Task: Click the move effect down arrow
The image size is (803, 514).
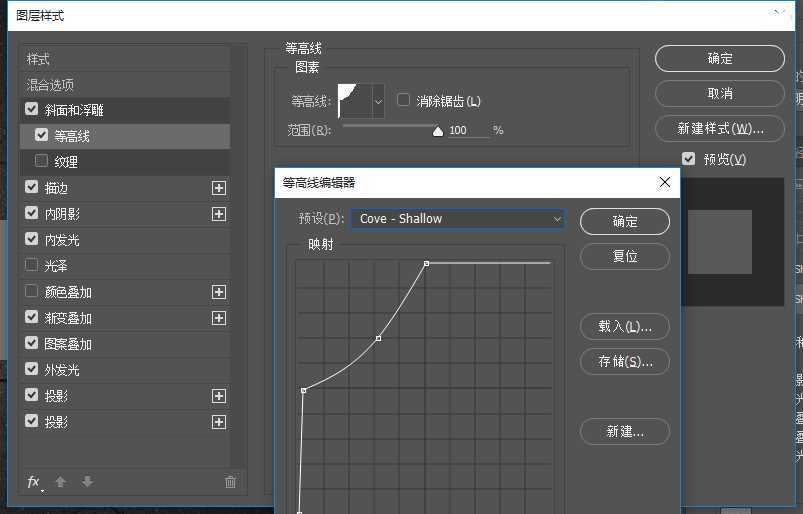Action: [x=87, y=482]
